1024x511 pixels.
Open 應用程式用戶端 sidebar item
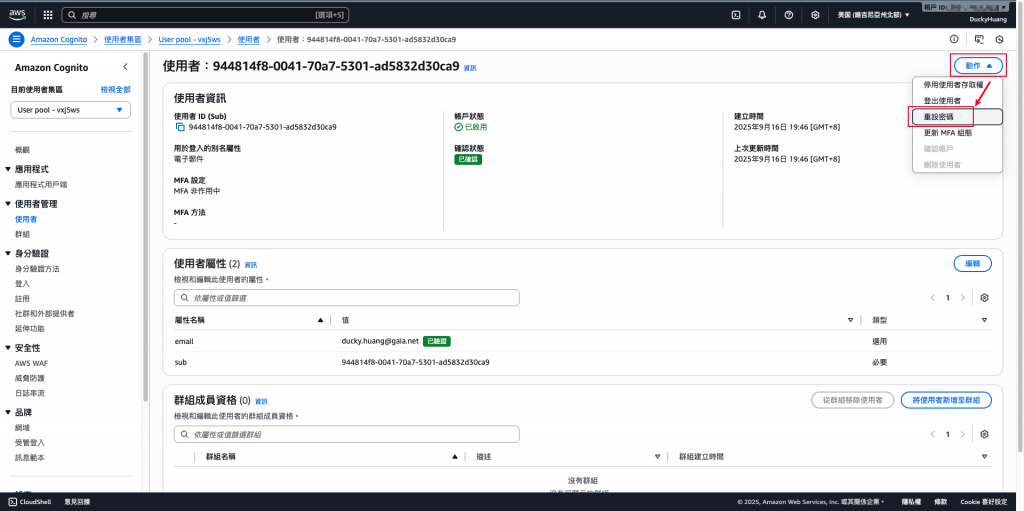40,184
